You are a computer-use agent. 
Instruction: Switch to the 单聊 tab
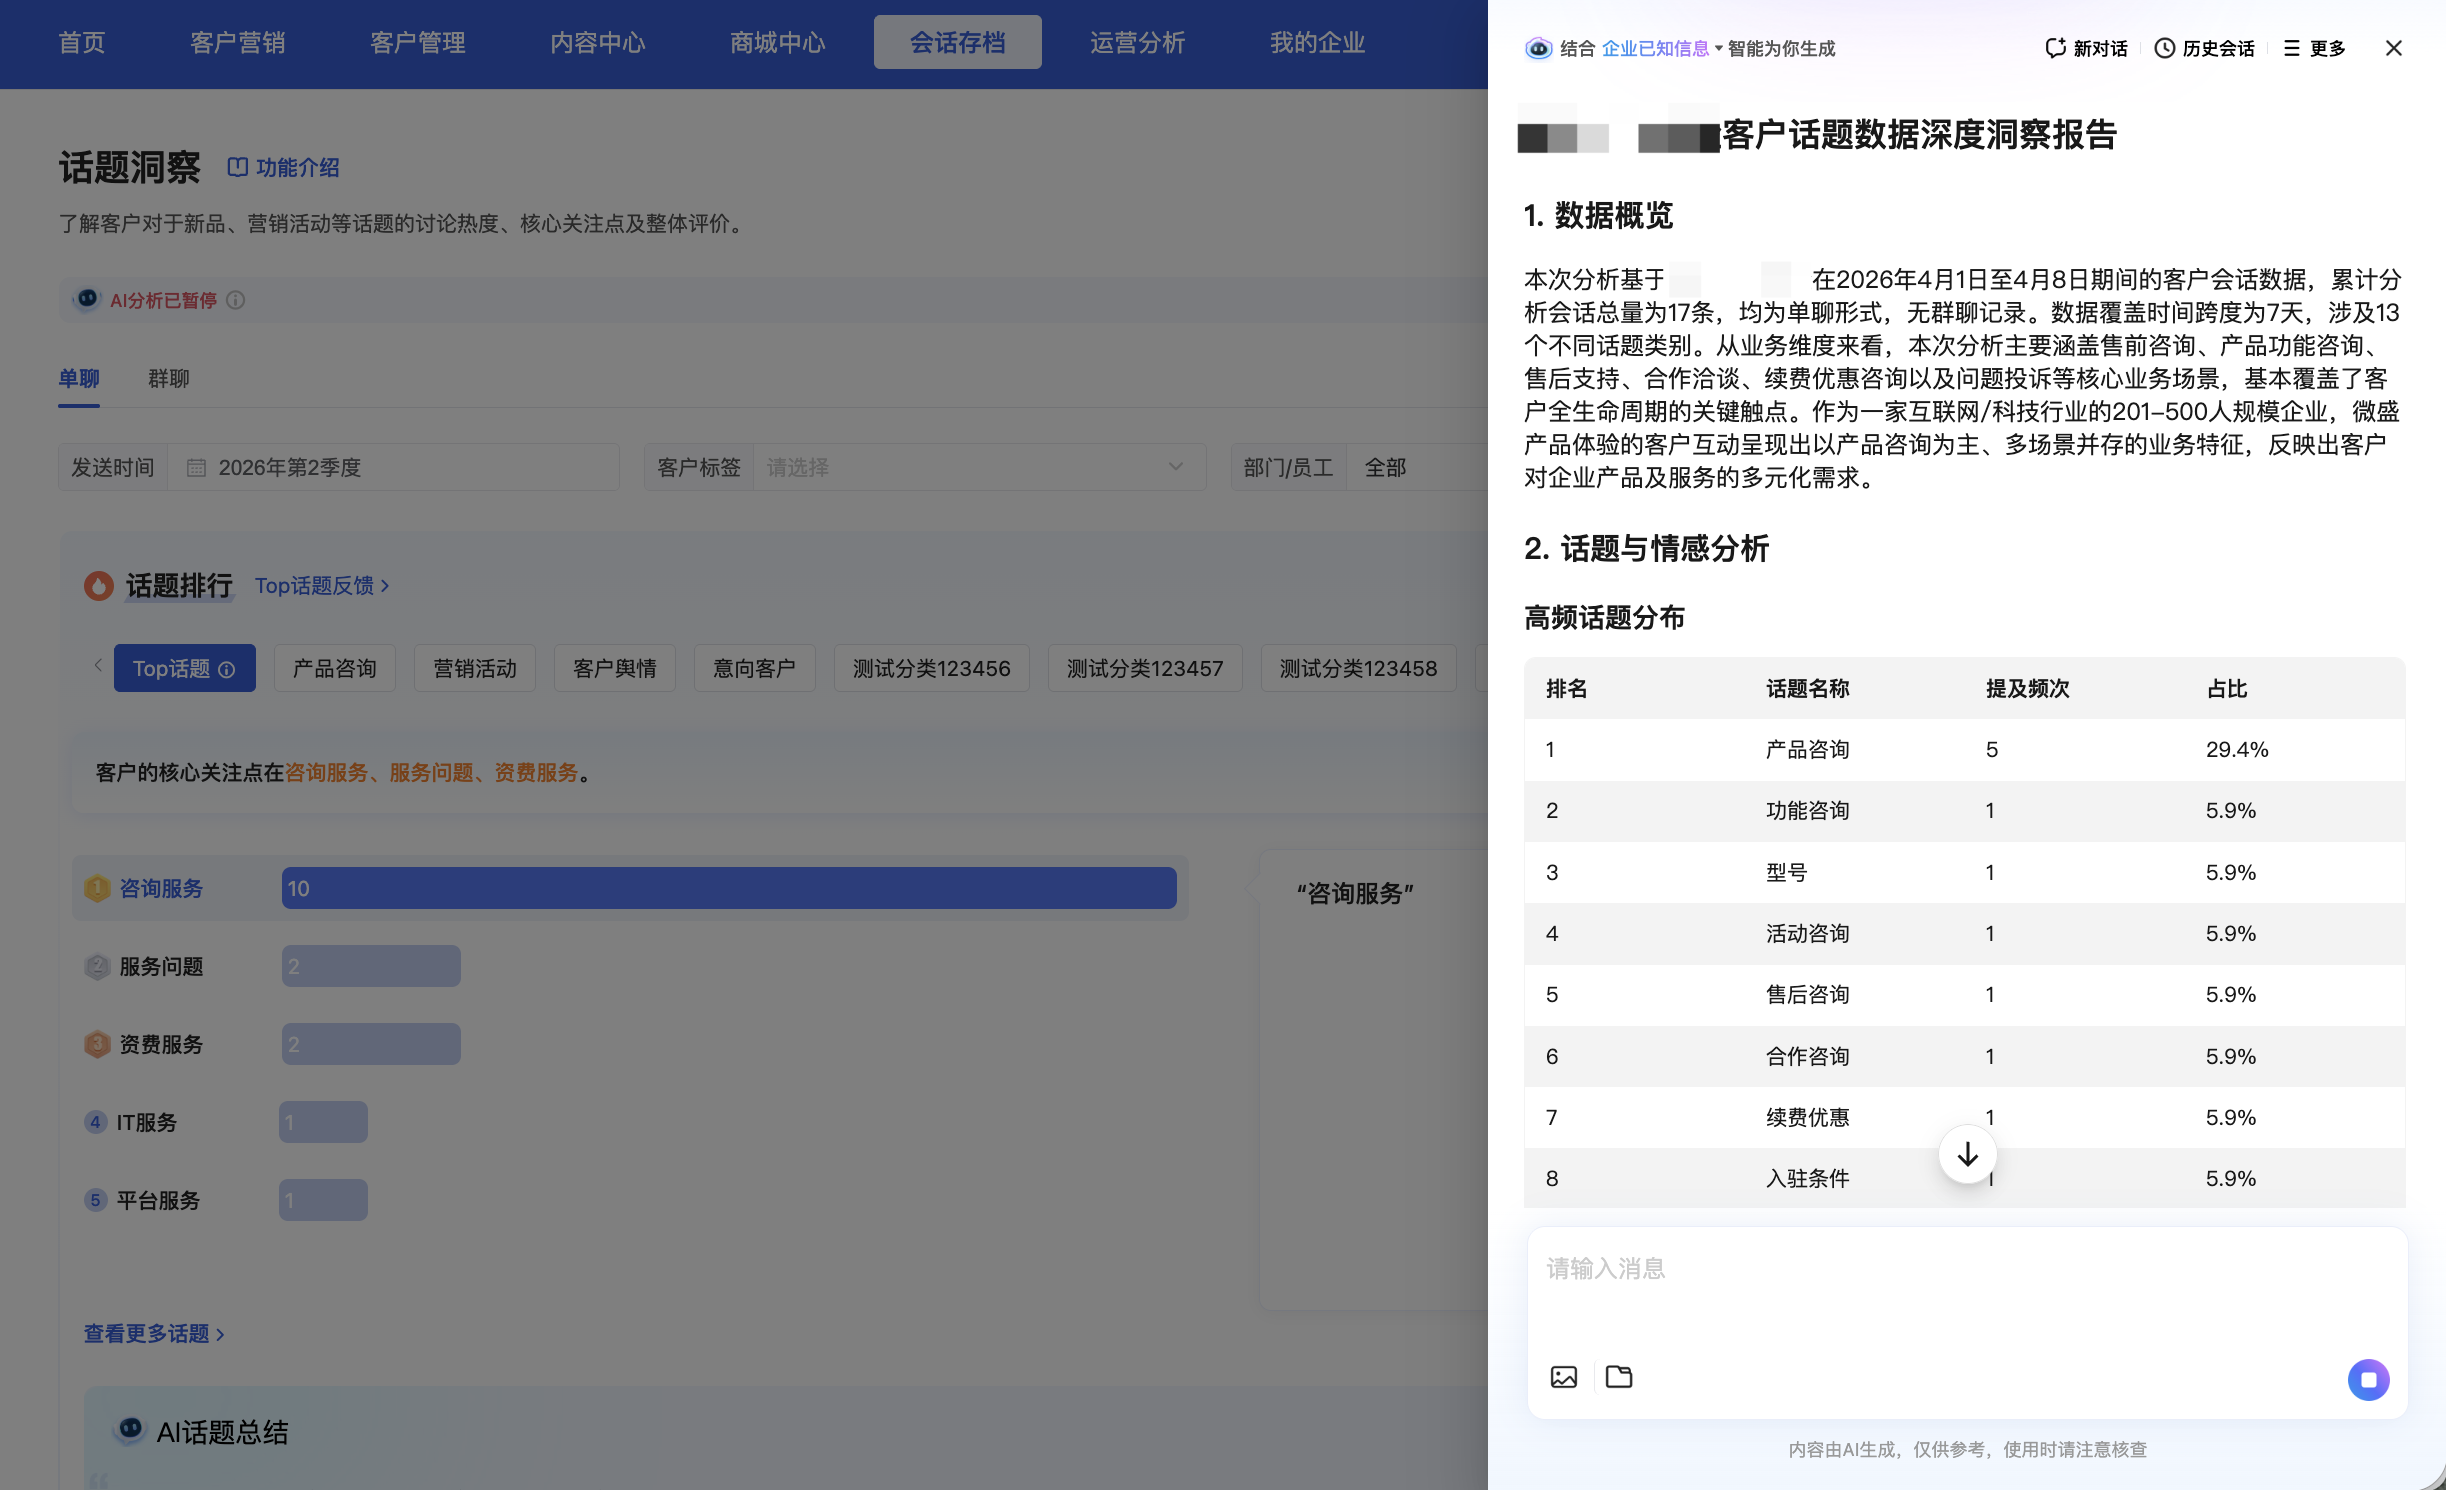pyautogui.click(x=79, y=379)
